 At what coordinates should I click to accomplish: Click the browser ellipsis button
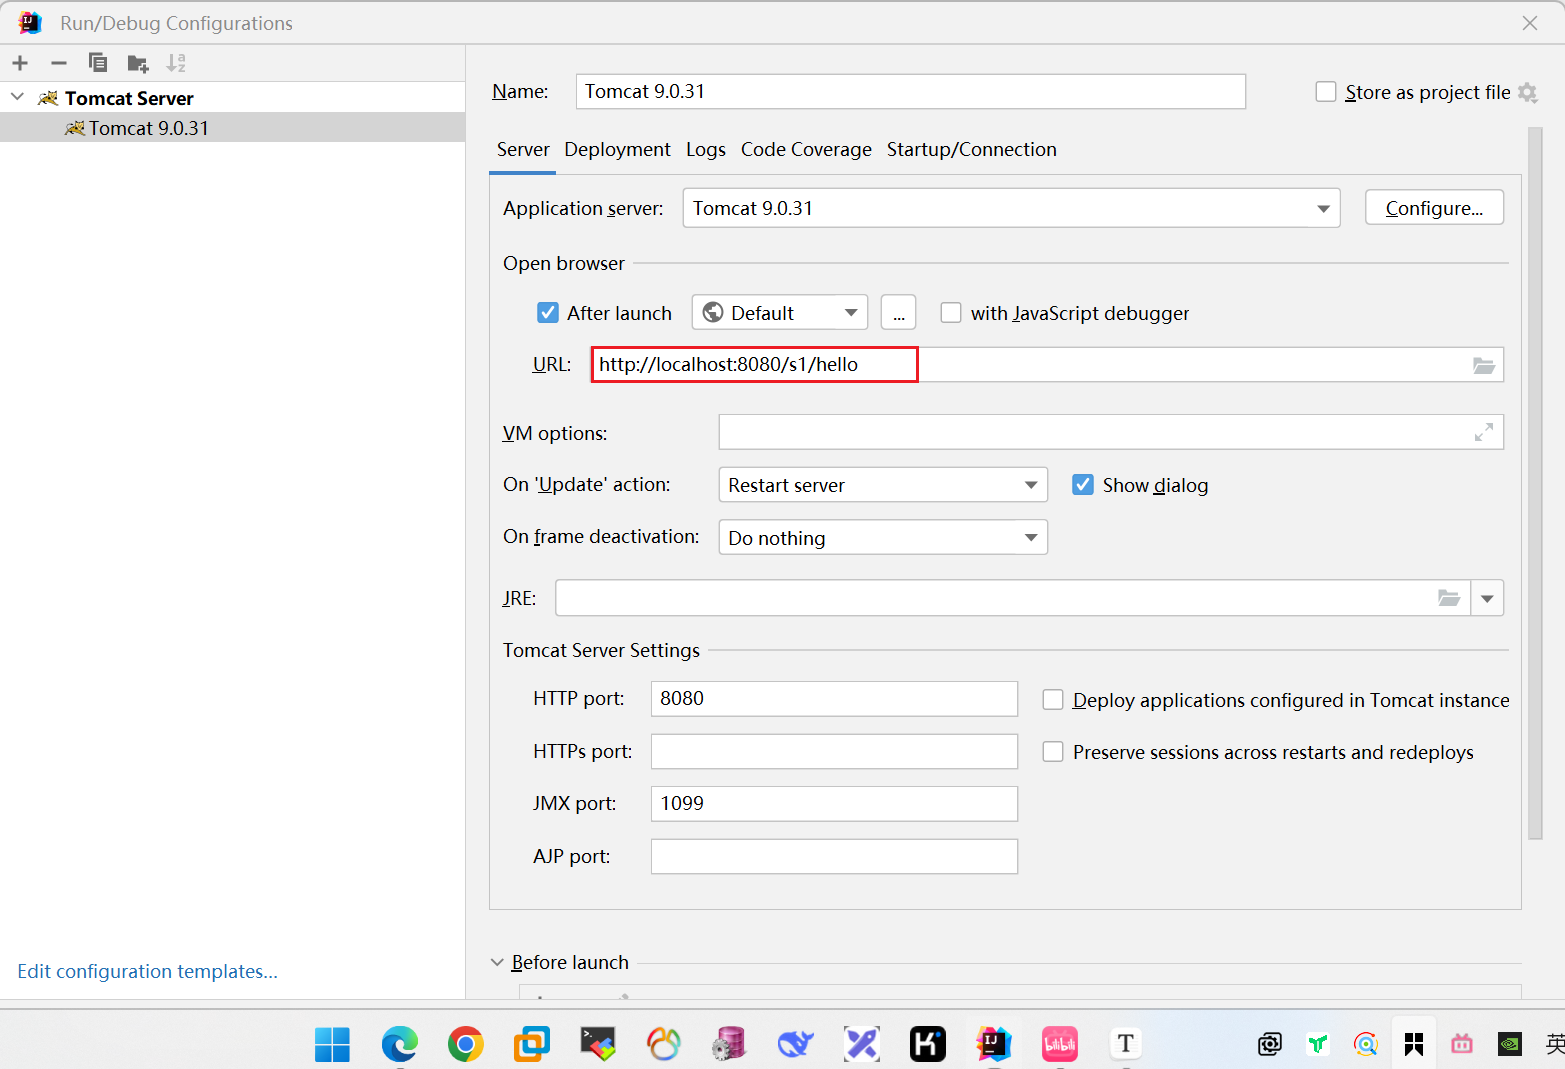(898, 313)
